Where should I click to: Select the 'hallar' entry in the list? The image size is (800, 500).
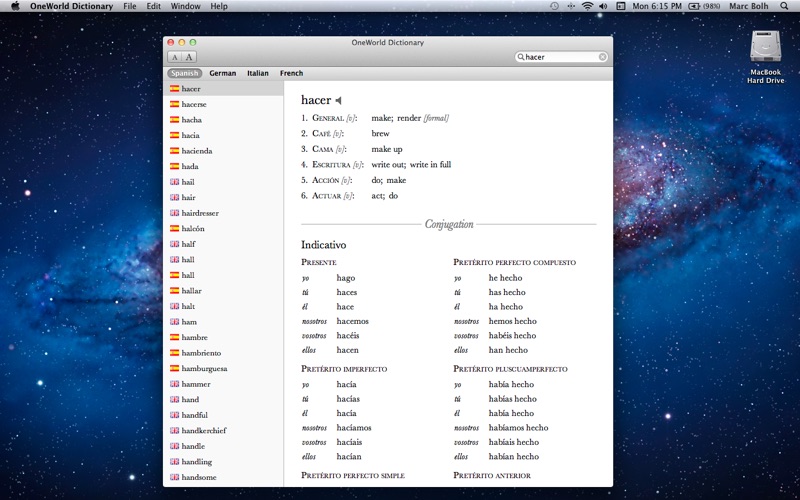click(223, 291)
